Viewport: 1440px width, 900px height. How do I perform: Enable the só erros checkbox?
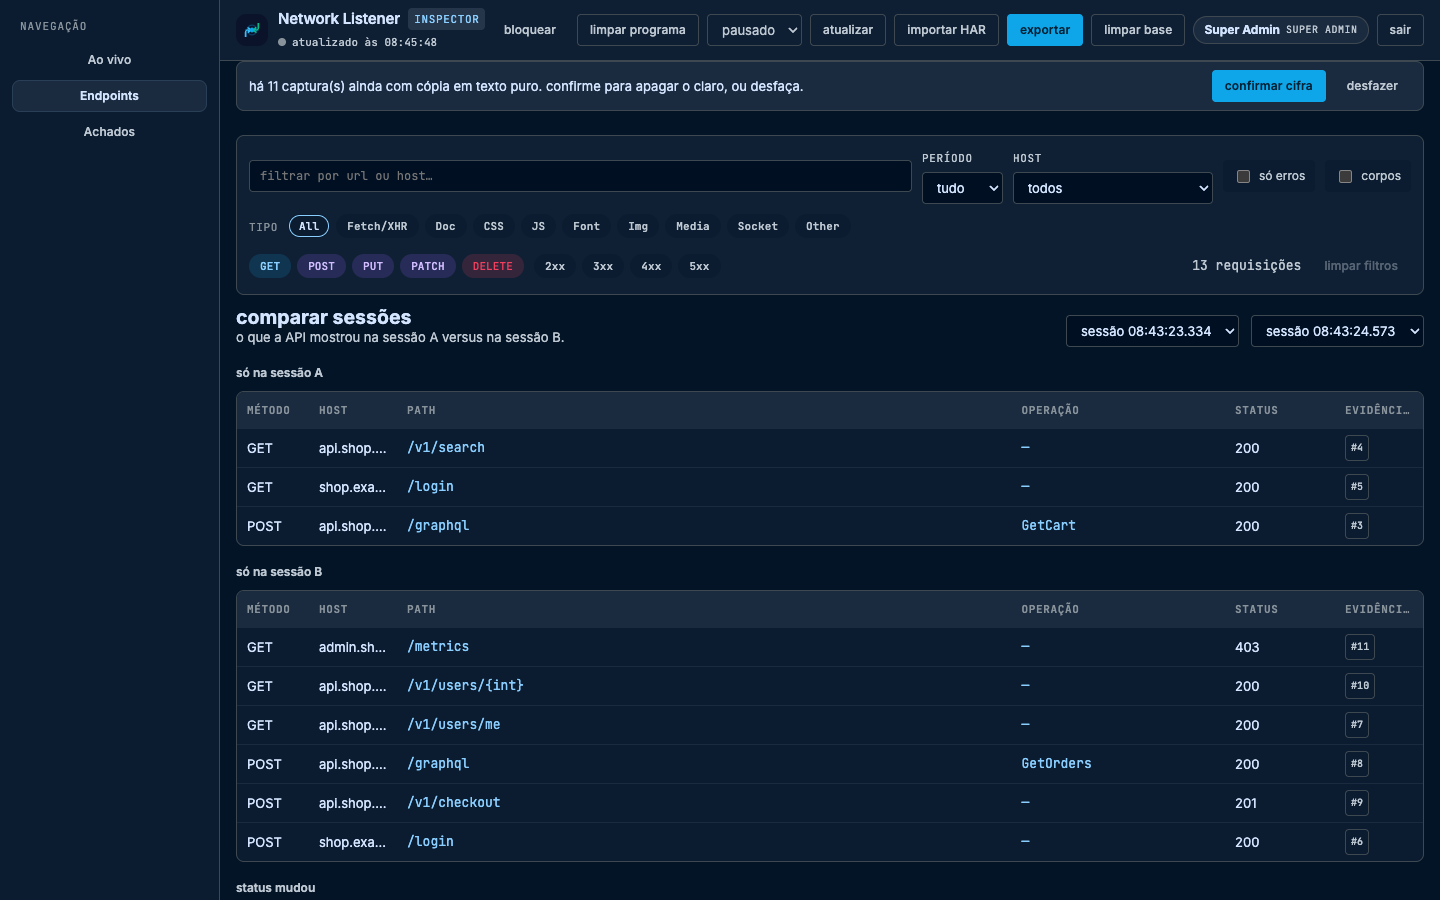click(1244, 176)
